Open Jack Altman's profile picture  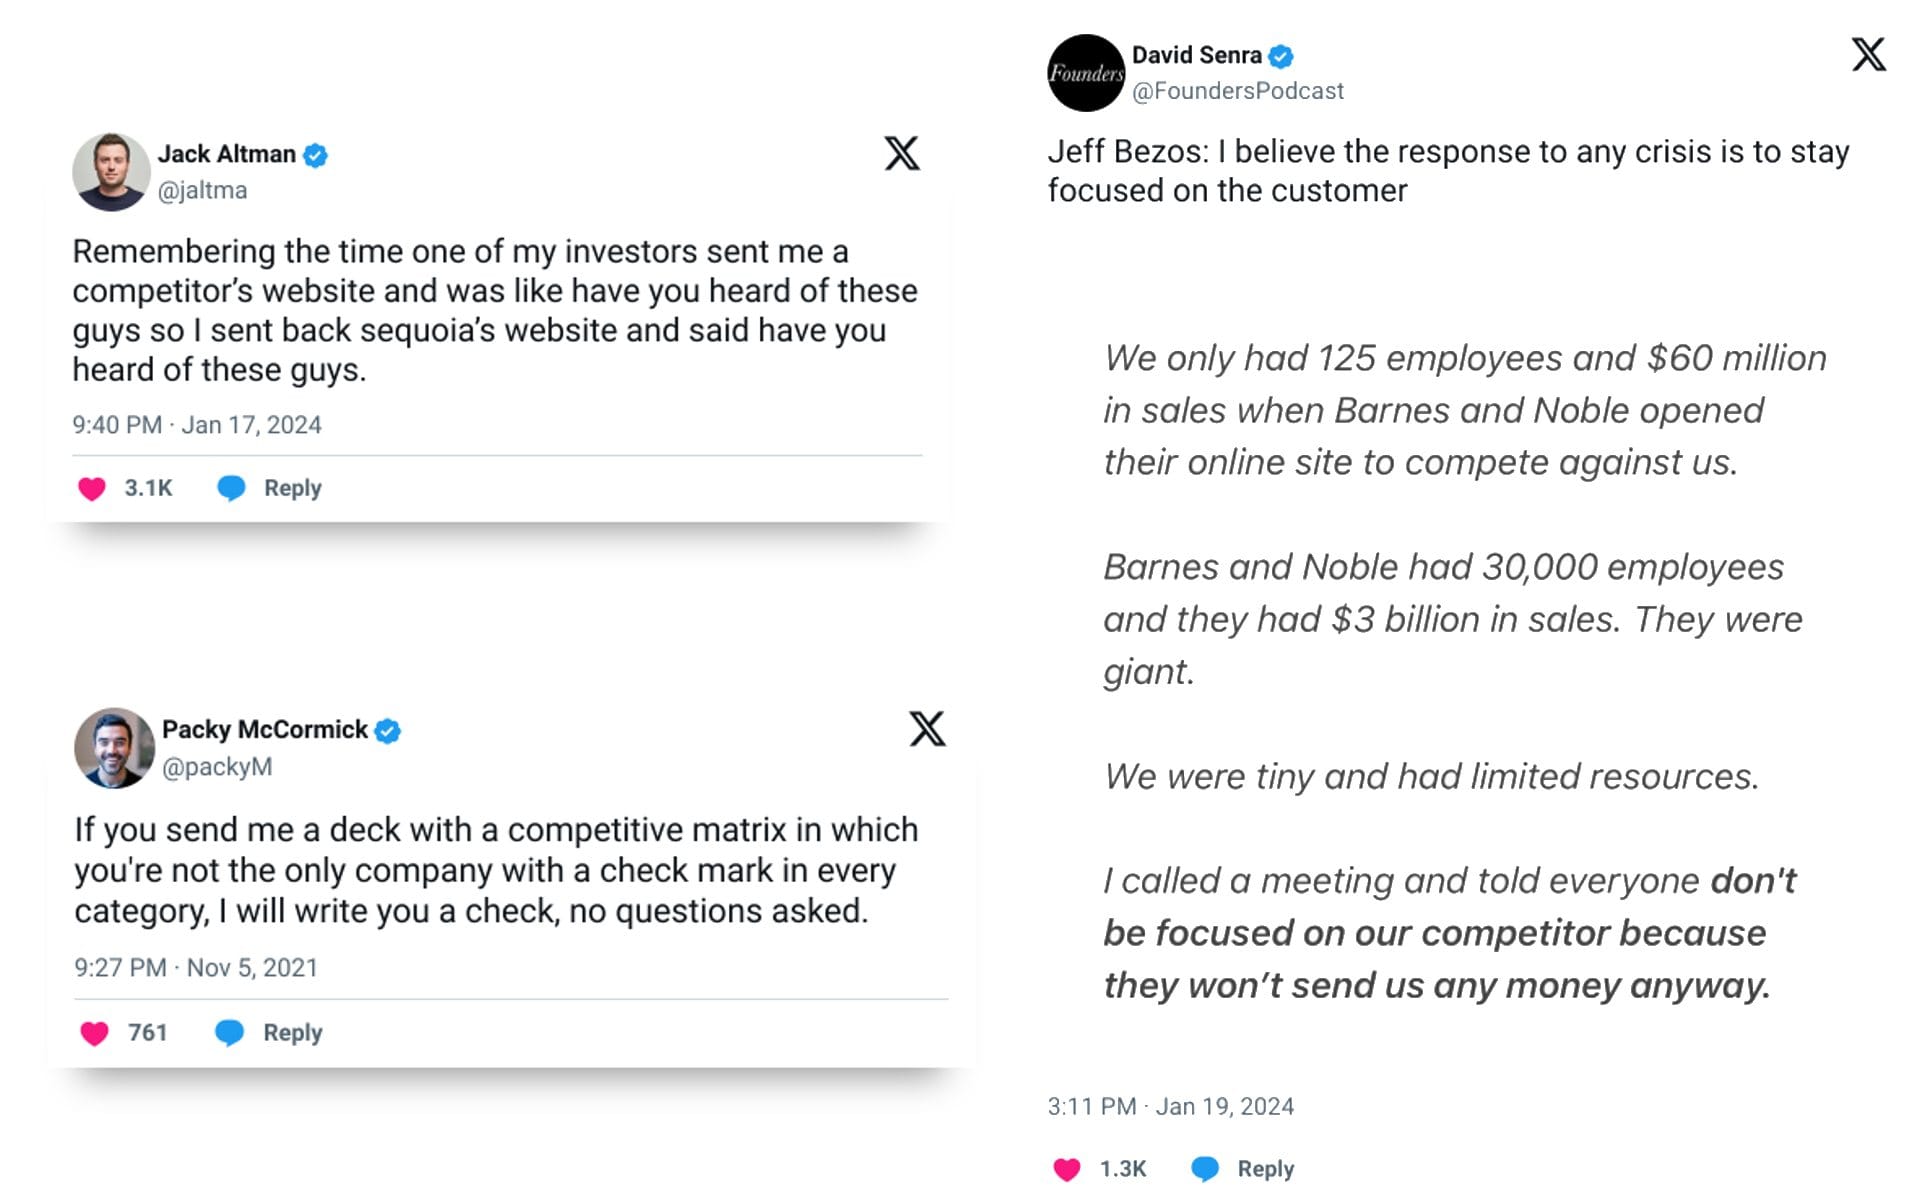point(111,172)
